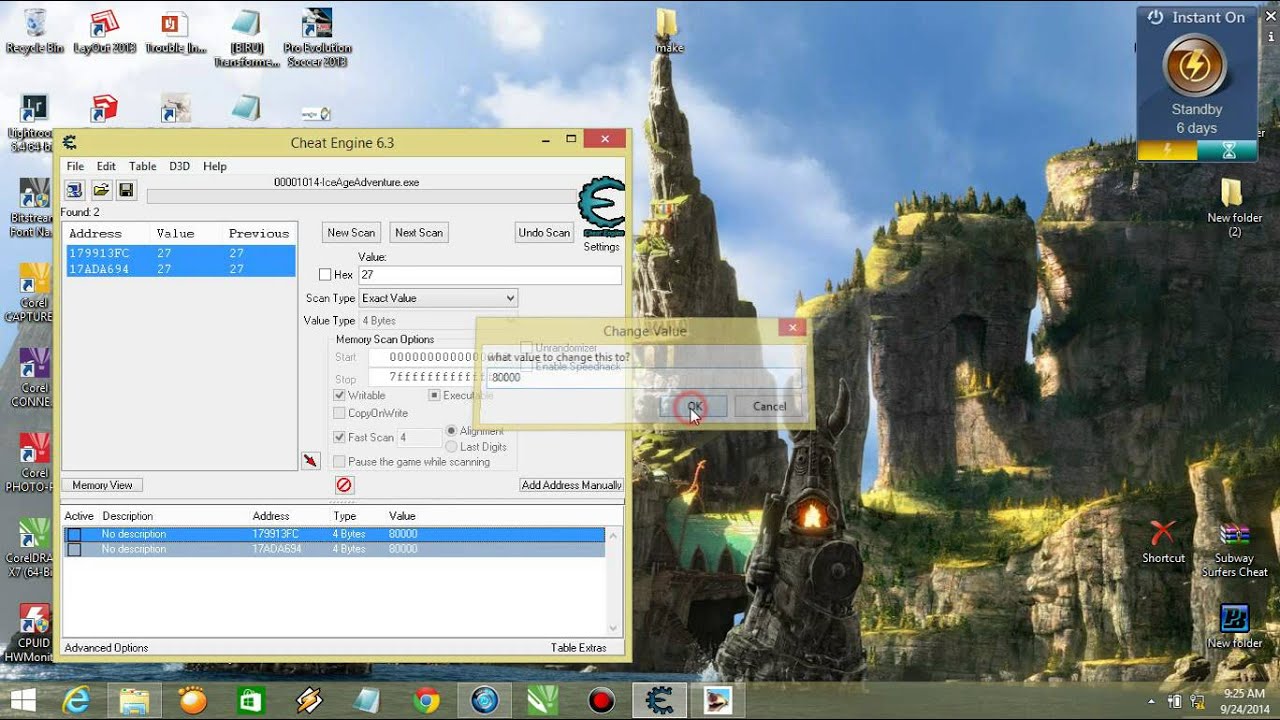1280x720 pixels.
Task: Toggle the Writable checkbox
Action: [340, 396]
